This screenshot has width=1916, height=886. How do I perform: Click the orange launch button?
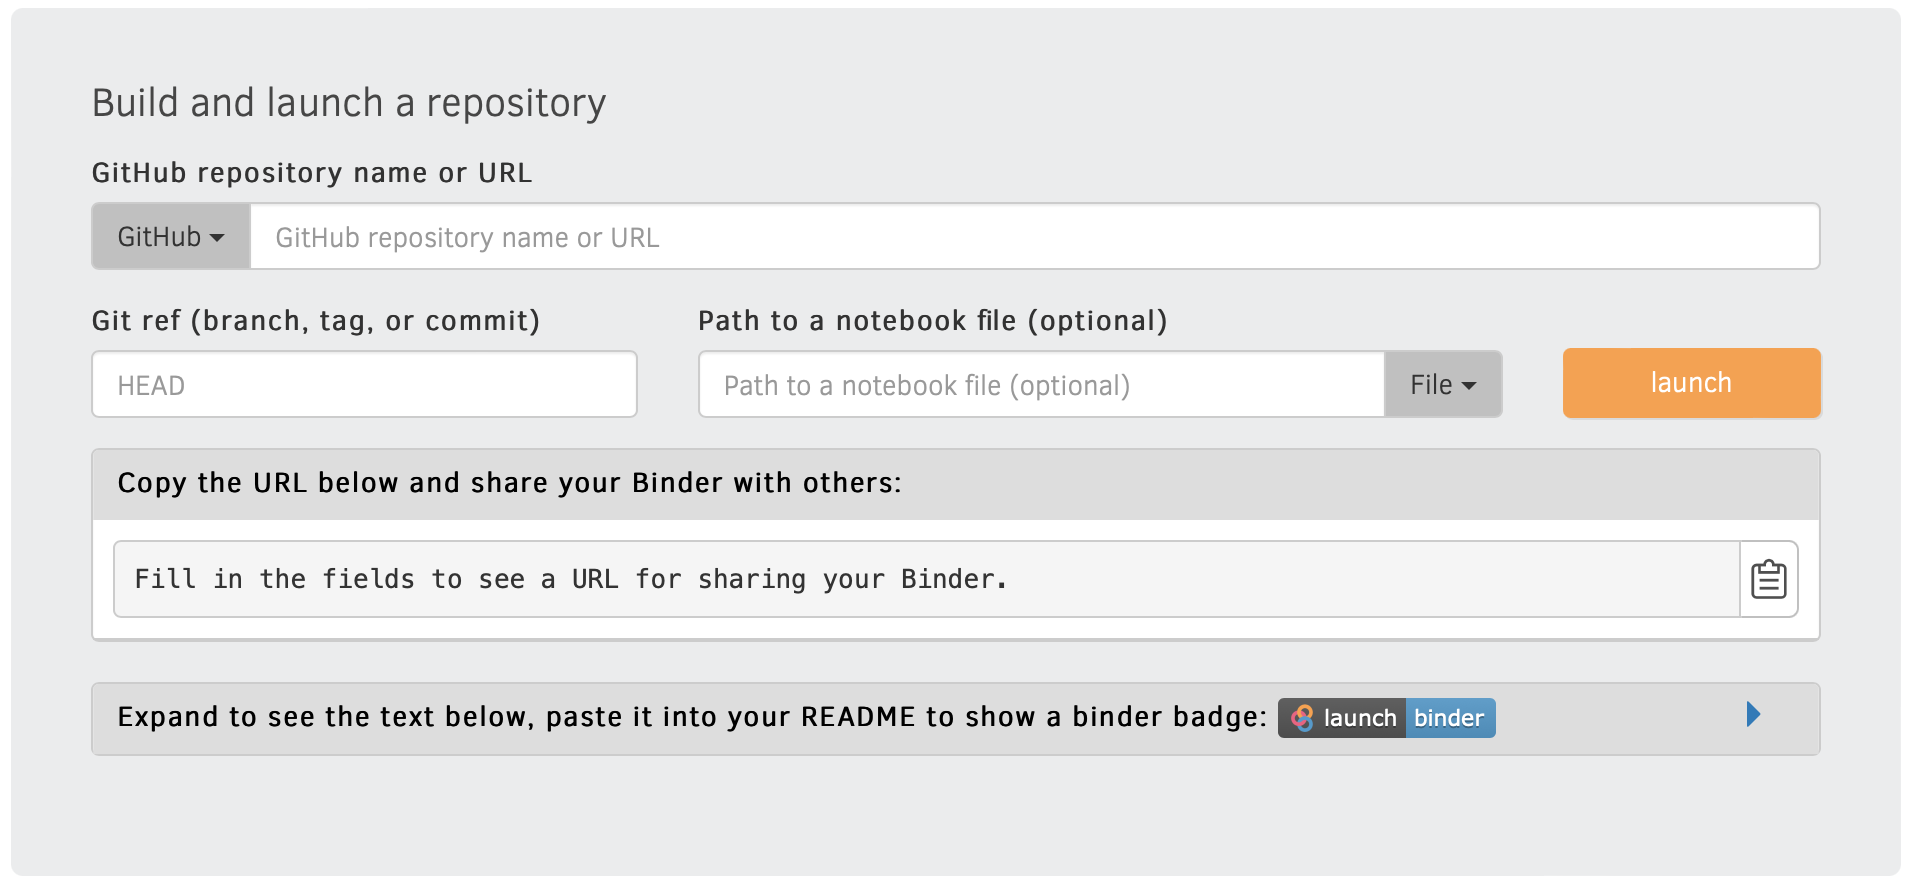point(1690,383)
